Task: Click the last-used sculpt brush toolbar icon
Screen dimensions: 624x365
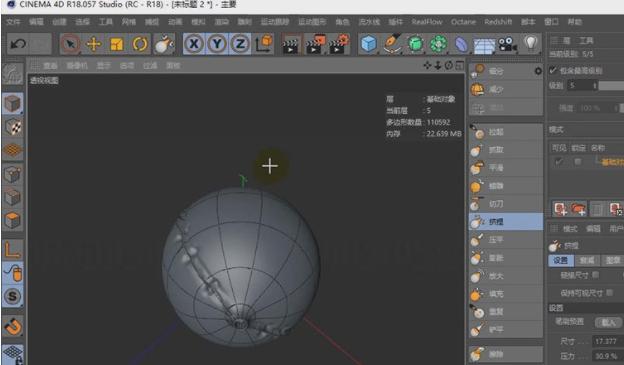Action: (164, 43)
